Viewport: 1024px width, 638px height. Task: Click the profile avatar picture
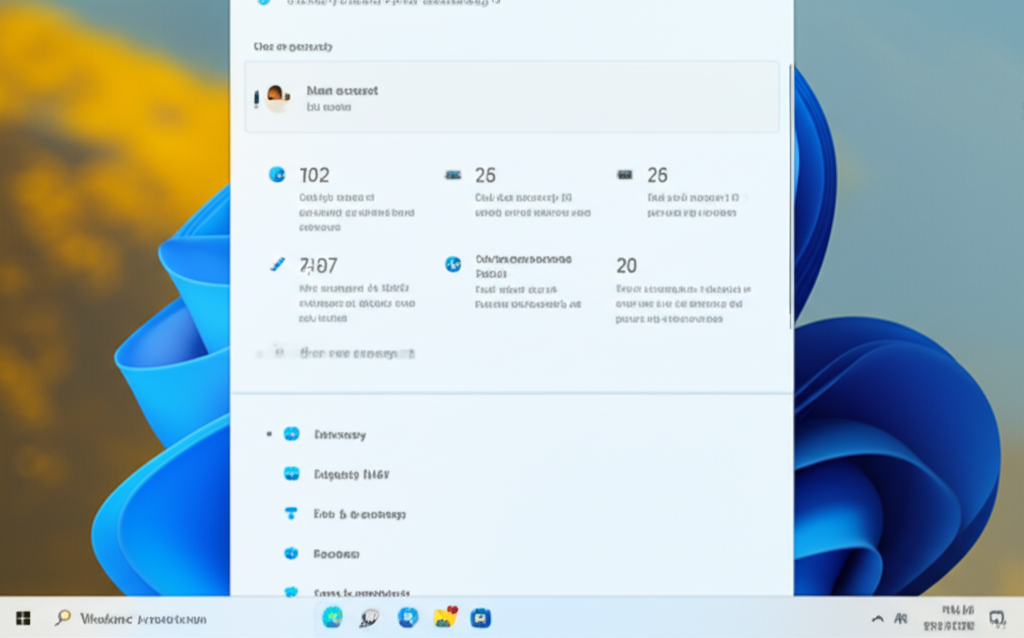[277, 97]
